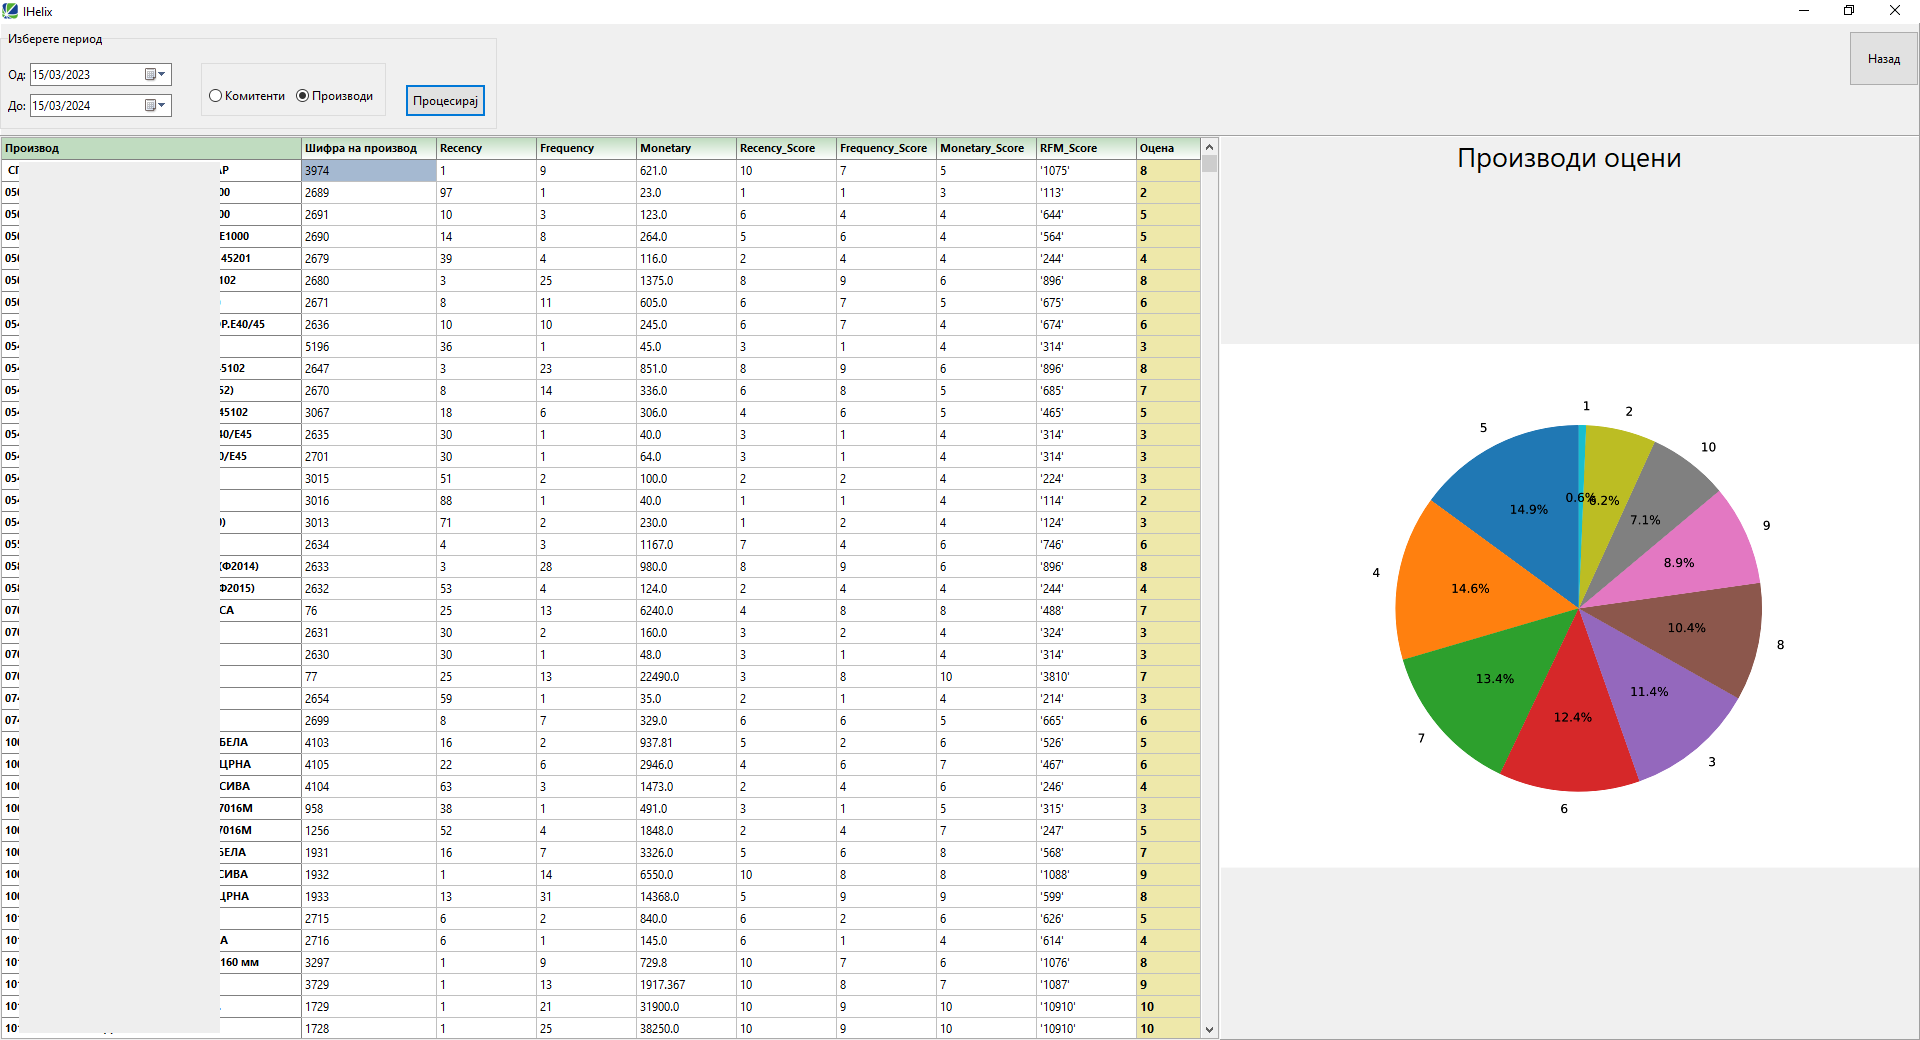Image resolution: width=1920 pixels, height=1040 pixels.
Task: Click the RFM_Score cell '599'
Action: tap(1086, 897)
